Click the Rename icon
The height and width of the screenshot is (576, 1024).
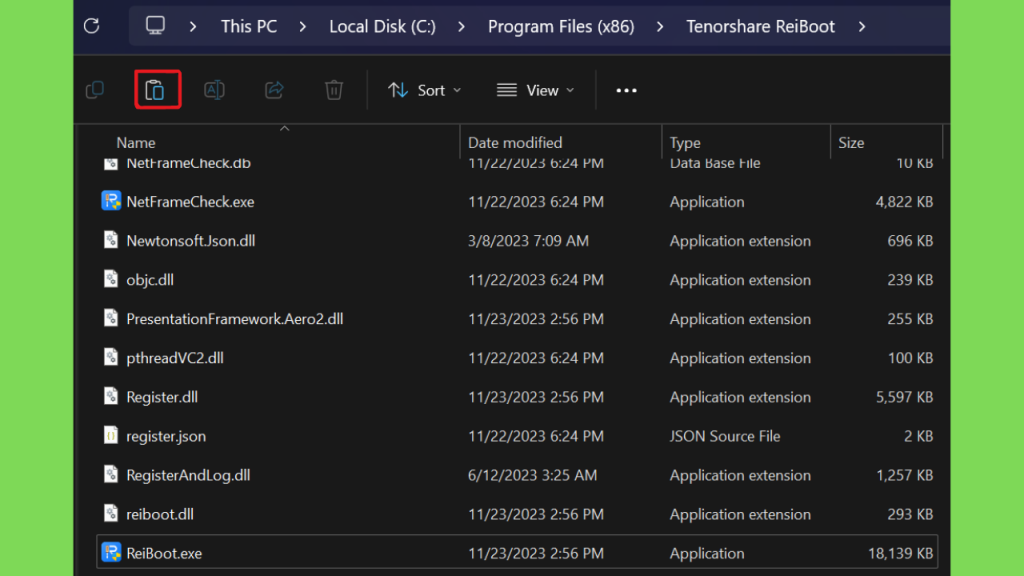[x=214, y=90]
